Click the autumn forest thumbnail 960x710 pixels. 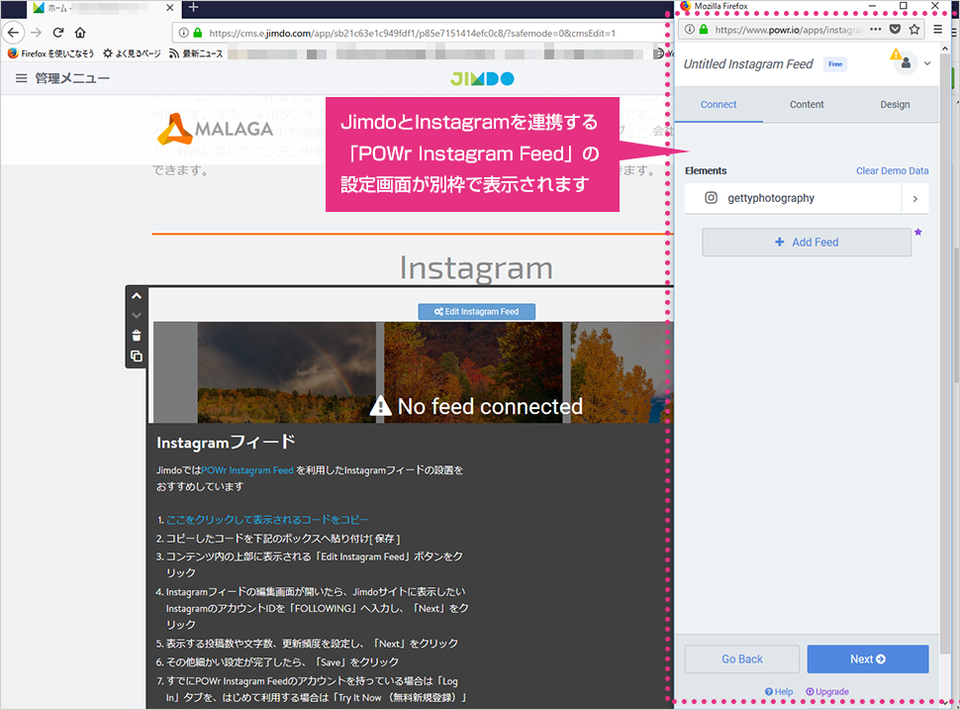click(x=473, y=372)
